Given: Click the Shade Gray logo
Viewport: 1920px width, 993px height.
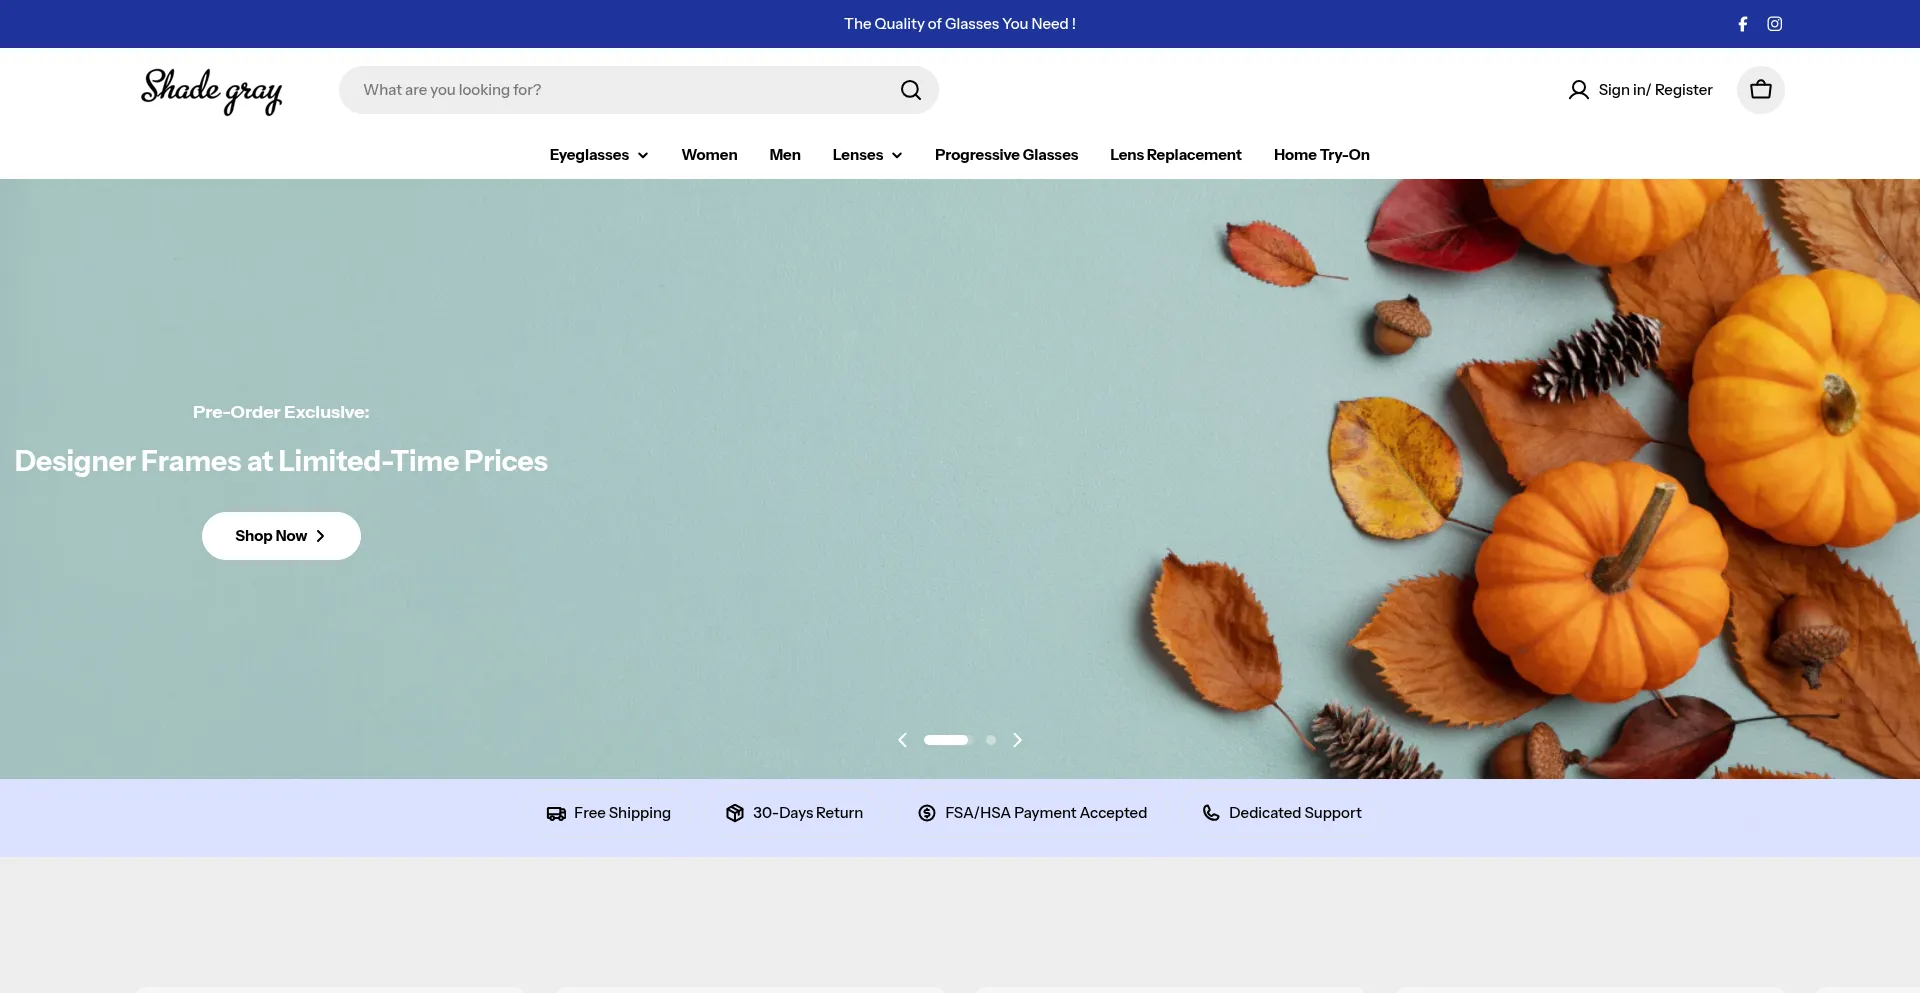Looking at the screenshot, I should (211, 91).
